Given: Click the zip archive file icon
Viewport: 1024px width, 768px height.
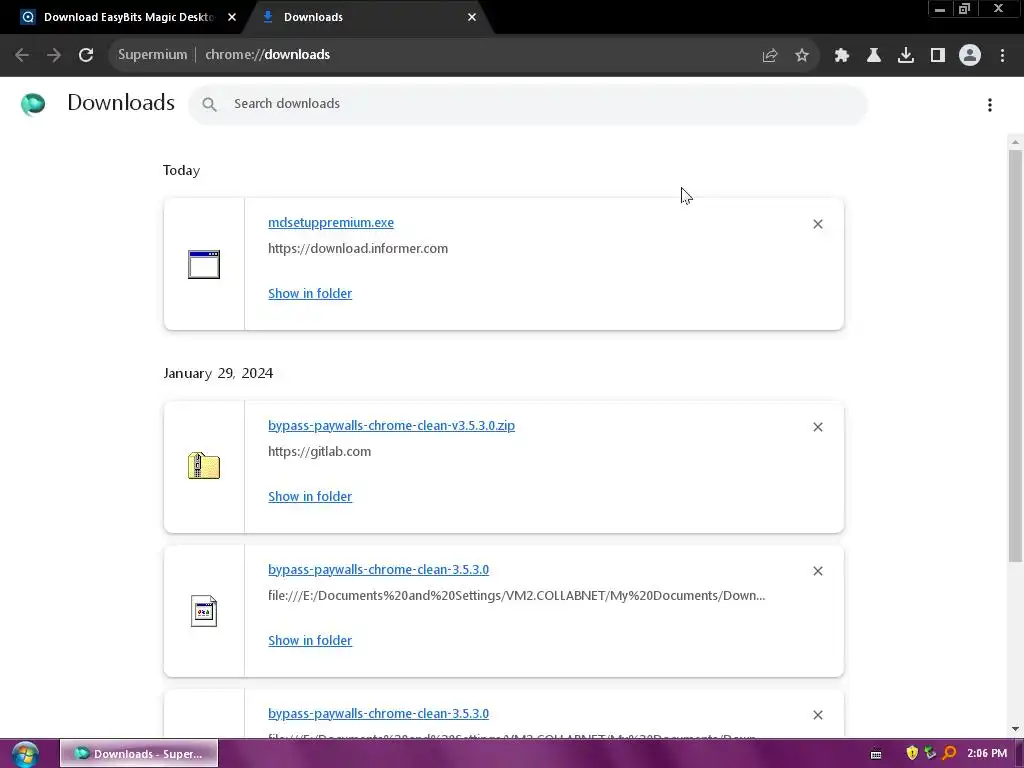Looking at the screenshot, I should click(x=204, y=466).
